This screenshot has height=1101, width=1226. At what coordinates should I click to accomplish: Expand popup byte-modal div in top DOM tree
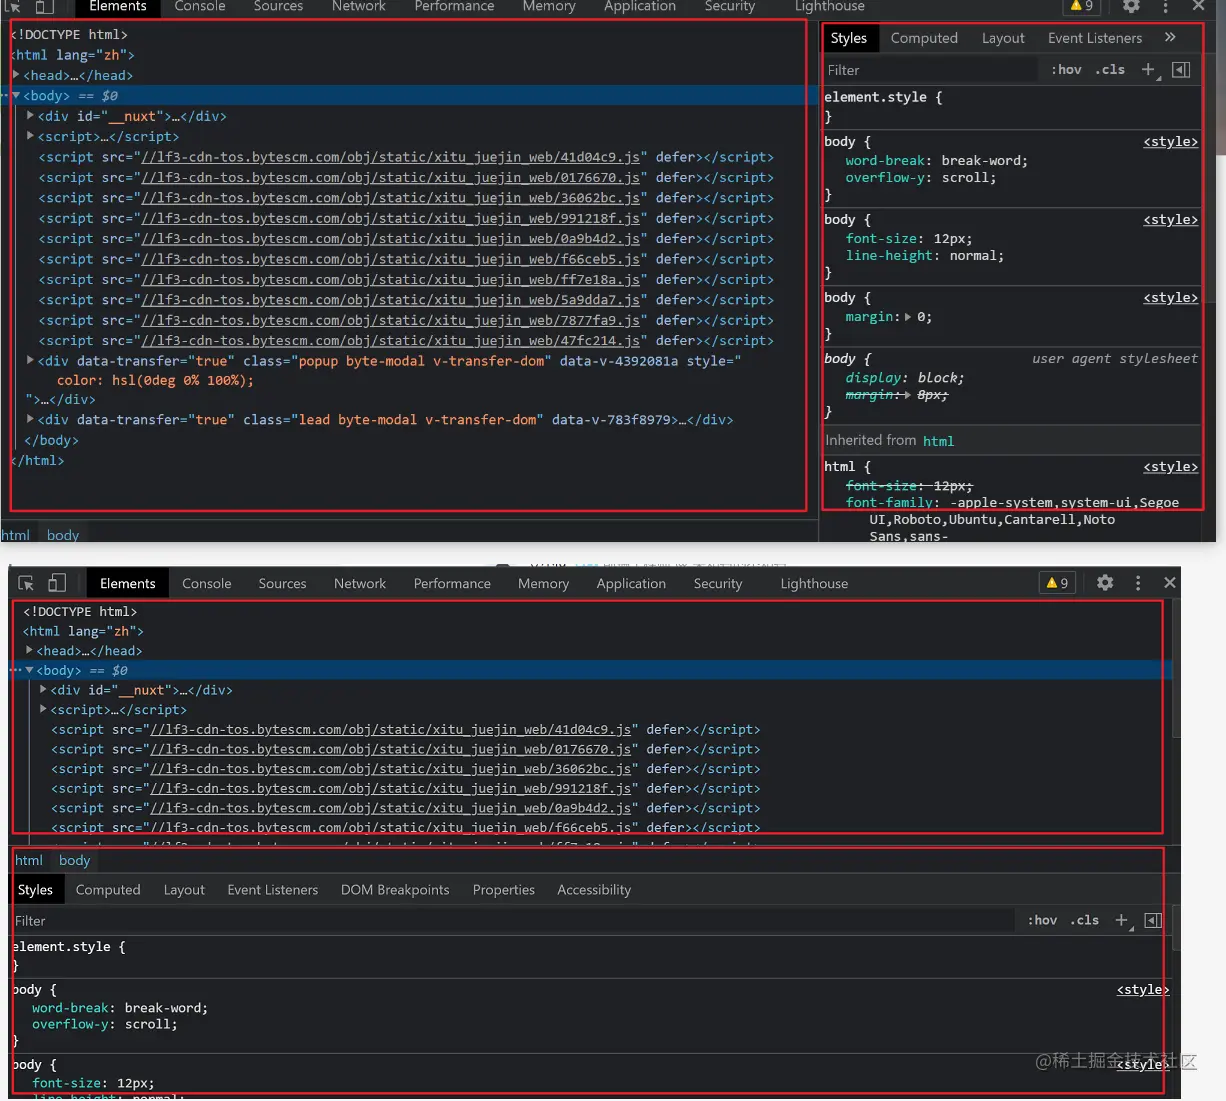click(30, 360)
